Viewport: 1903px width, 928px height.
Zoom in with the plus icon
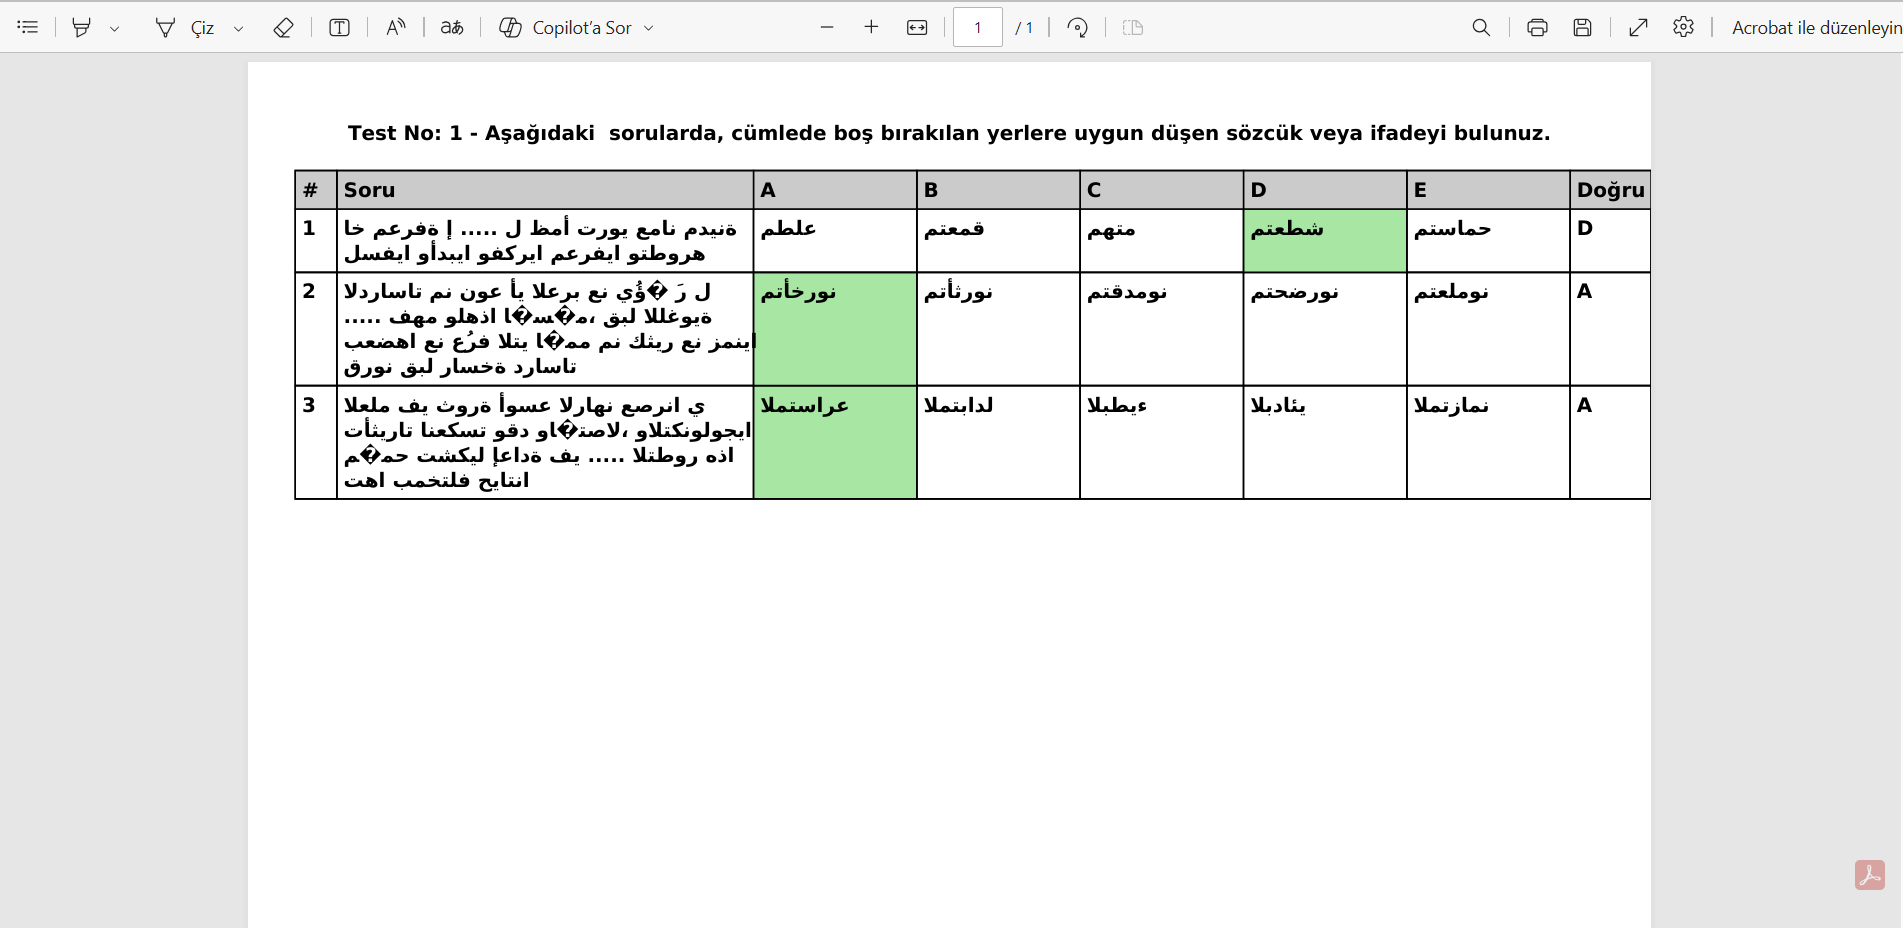pyautogui.click(x=871, y=27)
